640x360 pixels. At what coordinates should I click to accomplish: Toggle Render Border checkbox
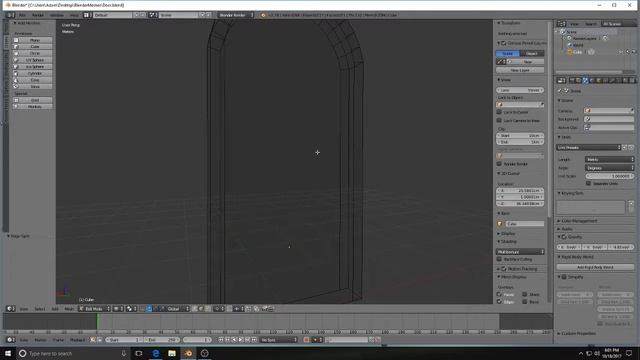click(499, 164)
